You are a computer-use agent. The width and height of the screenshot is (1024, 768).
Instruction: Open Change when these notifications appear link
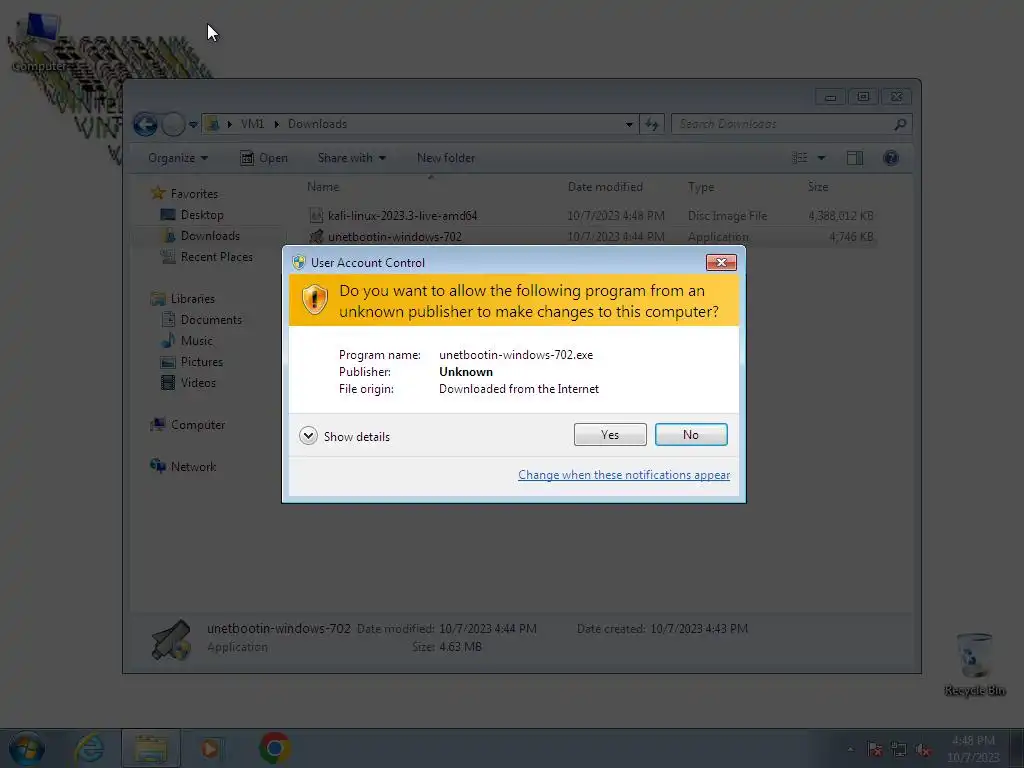tap(624, 475)
